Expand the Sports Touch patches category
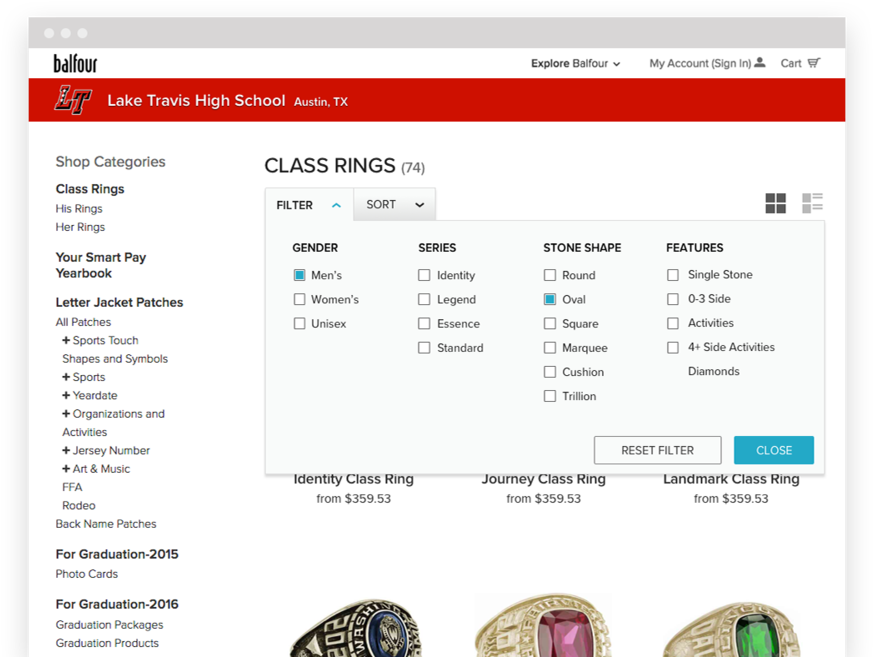873x657 pixels. click(66, 340)
